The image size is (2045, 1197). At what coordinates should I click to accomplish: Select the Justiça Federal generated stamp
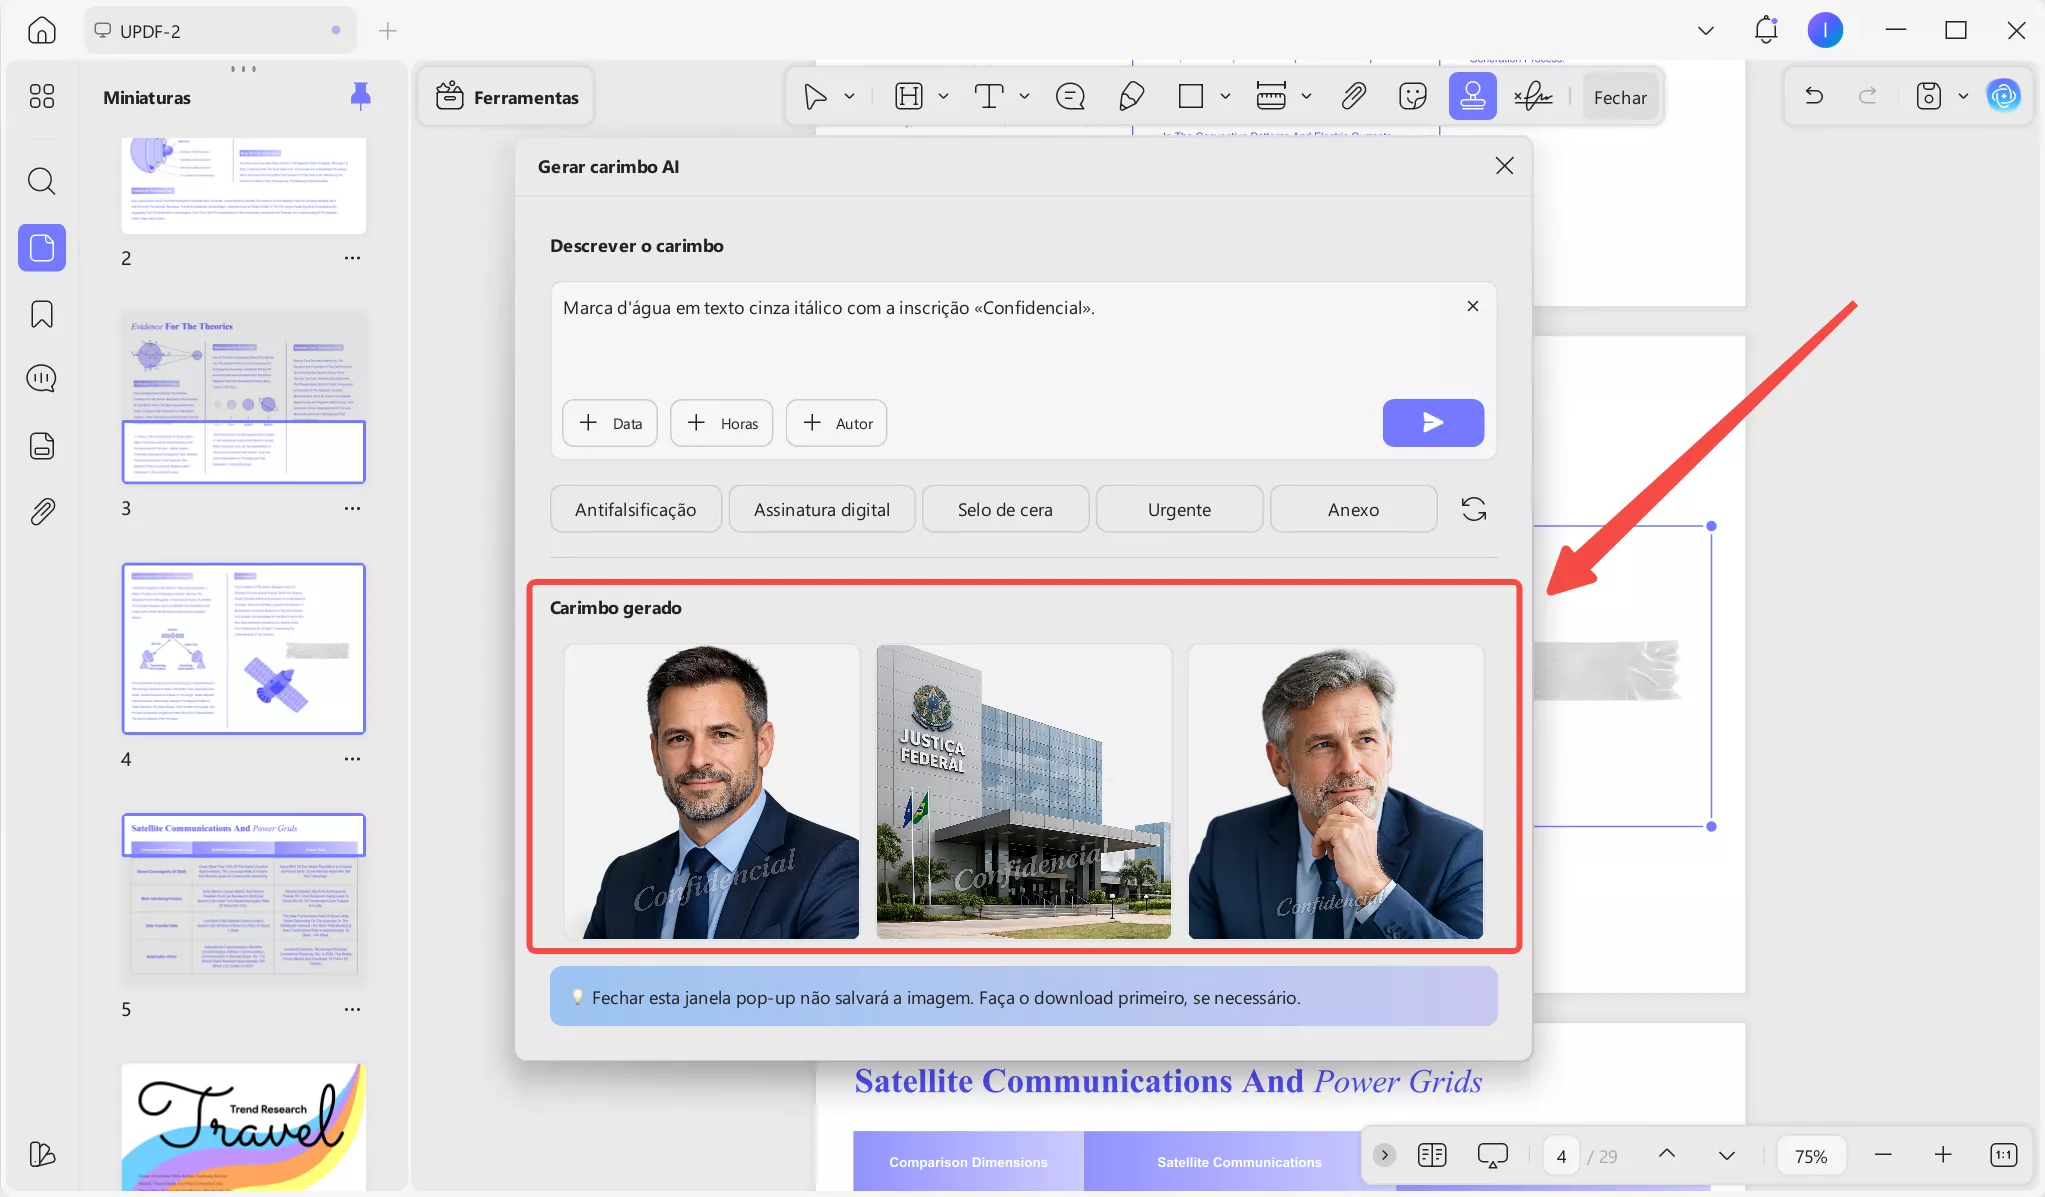coord(1023,791)
